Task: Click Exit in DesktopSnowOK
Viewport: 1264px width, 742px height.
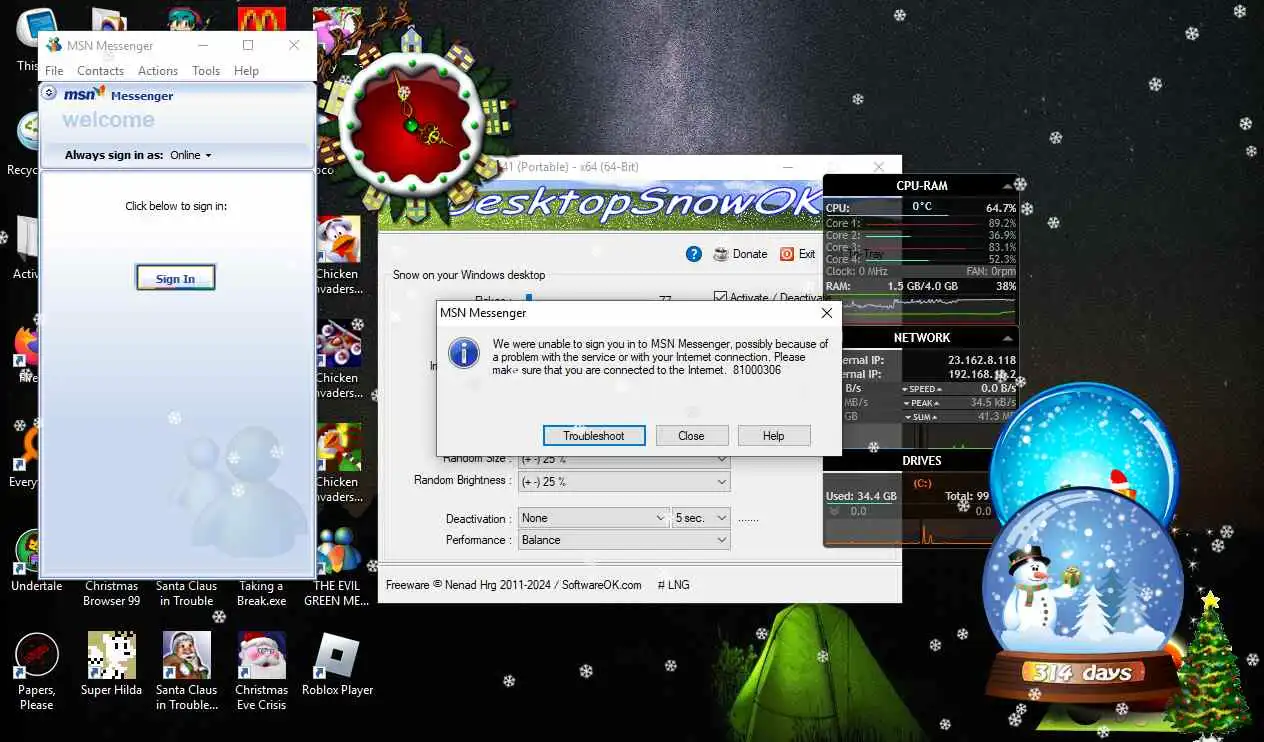Action: (807, 254)
